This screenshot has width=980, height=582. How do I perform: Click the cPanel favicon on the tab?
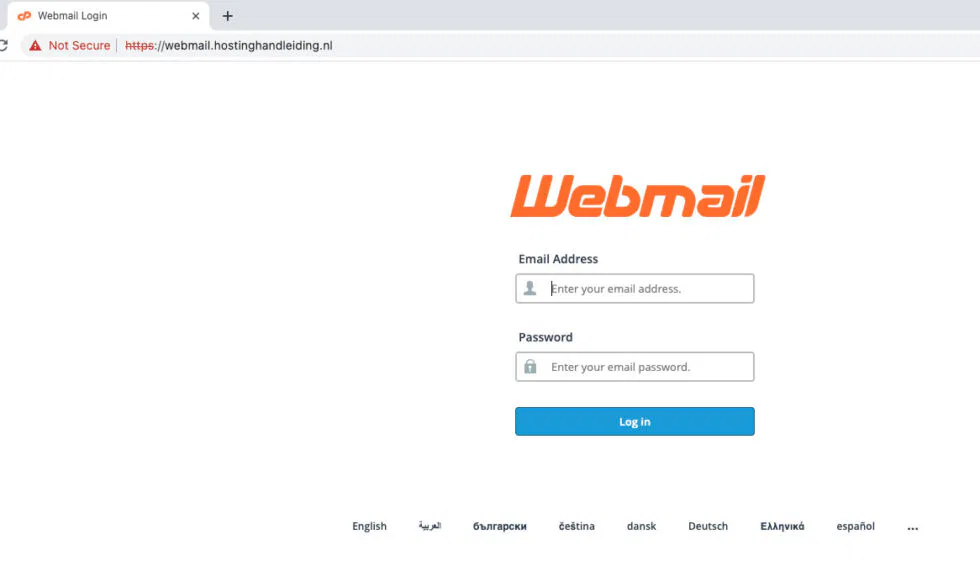(x=24, y=16)
